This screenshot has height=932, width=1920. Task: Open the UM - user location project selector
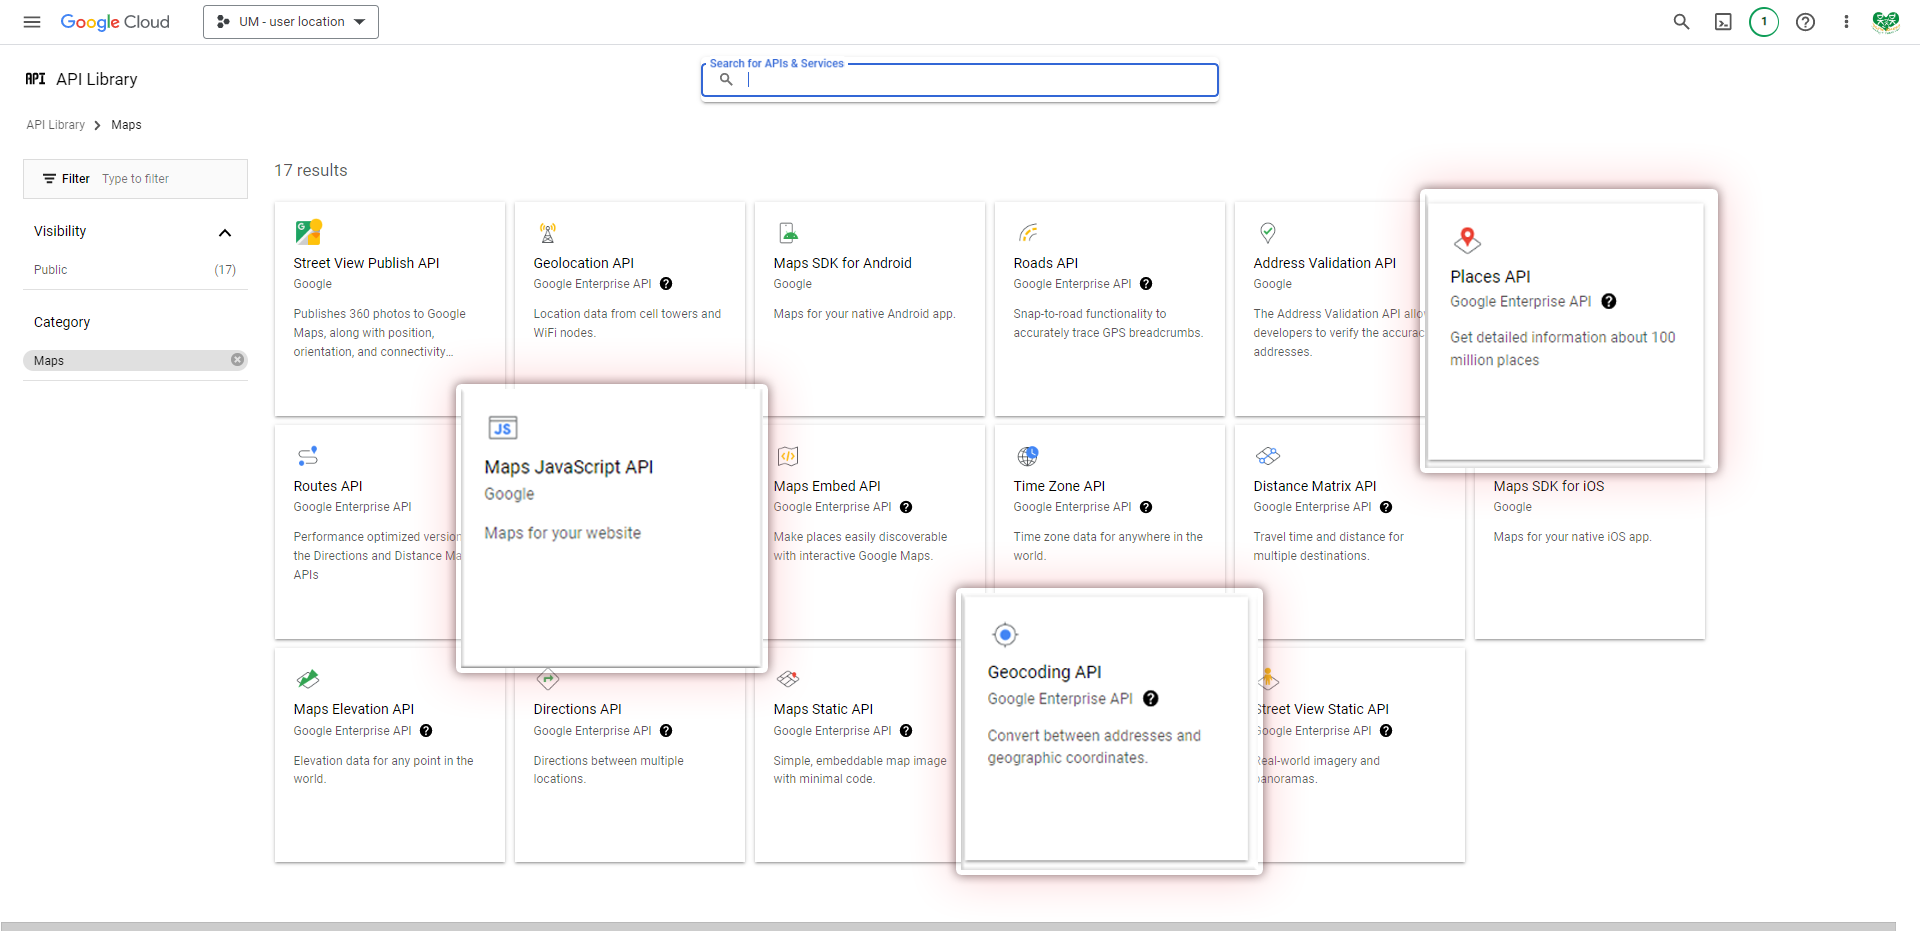291,22
